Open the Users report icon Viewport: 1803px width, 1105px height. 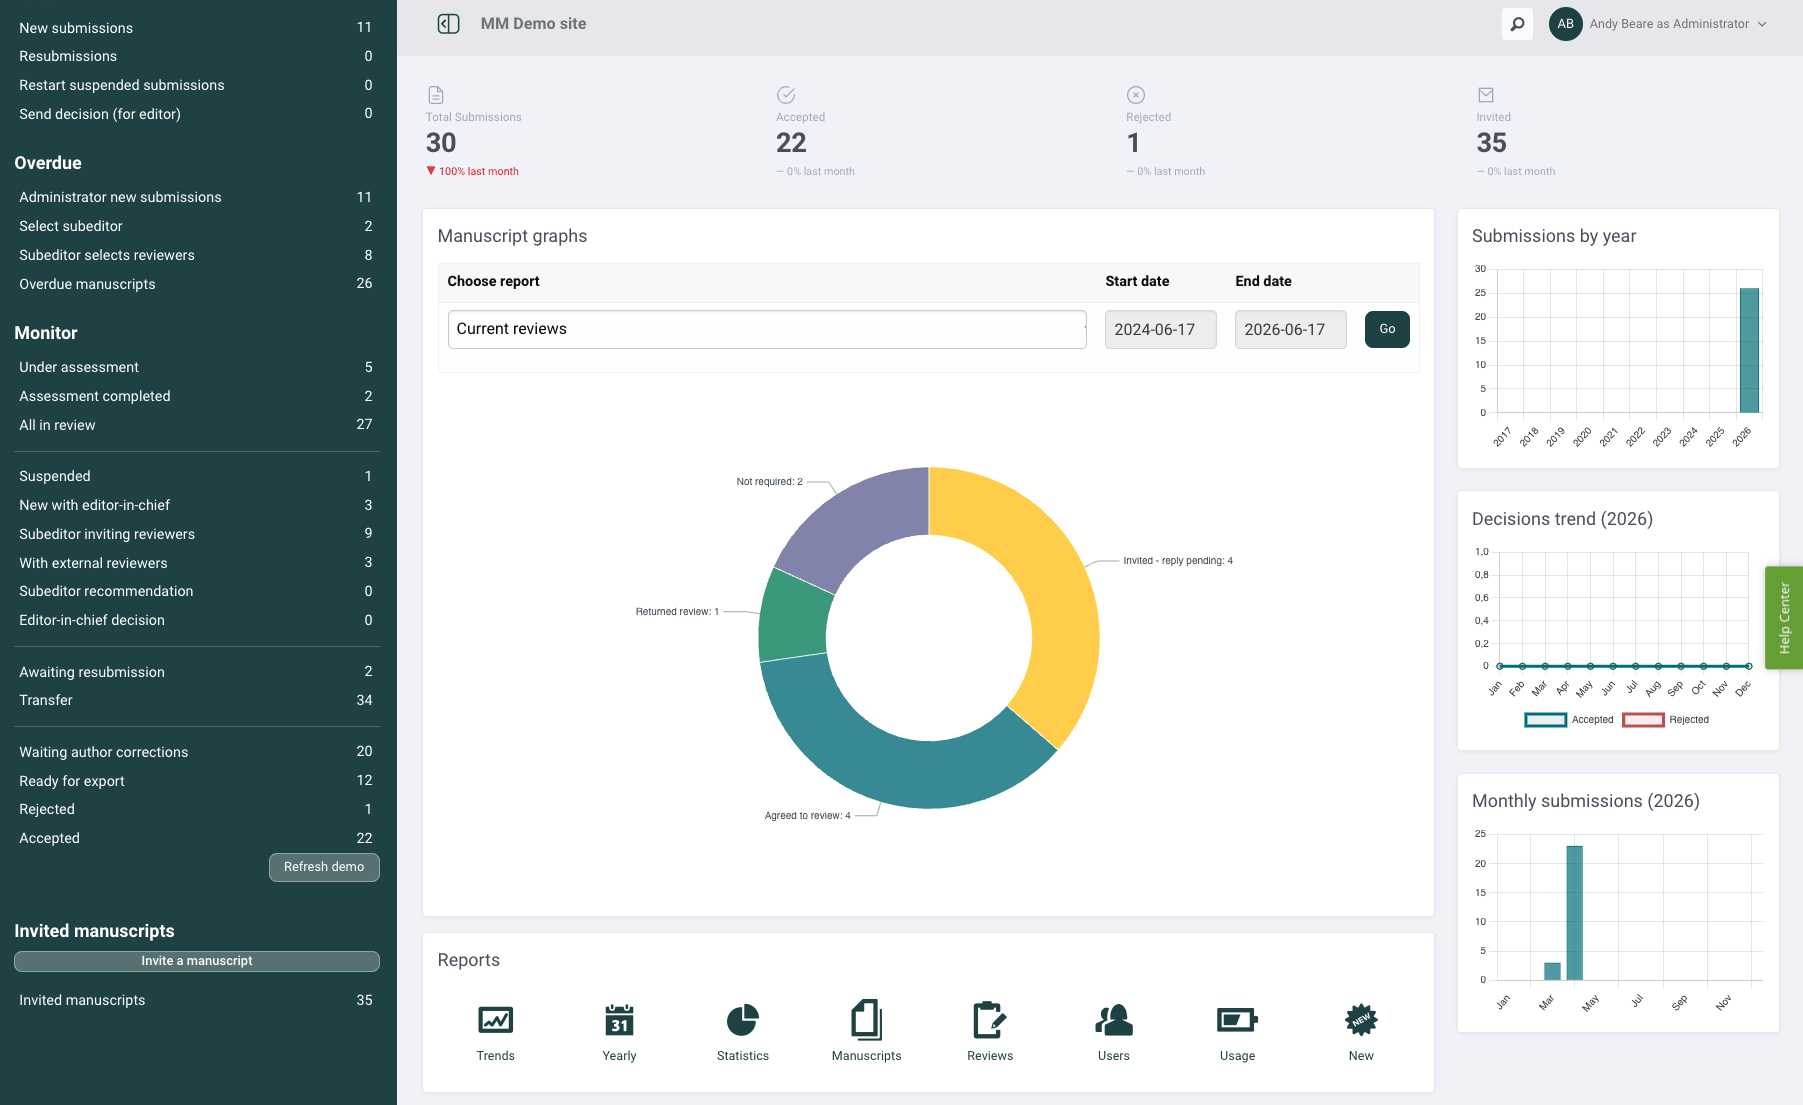(x=1114, y=1020)
